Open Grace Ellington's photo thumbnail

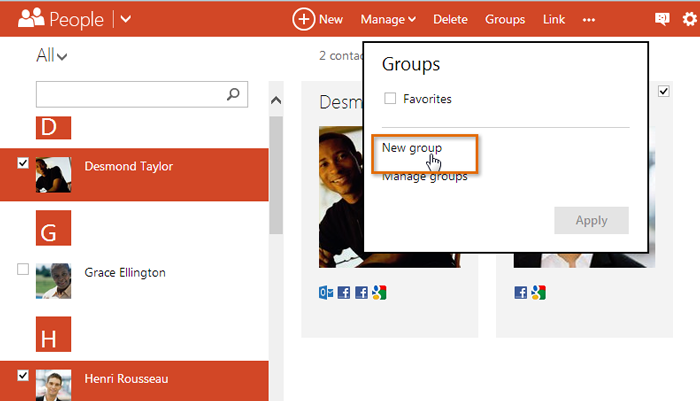coord(53,281)
